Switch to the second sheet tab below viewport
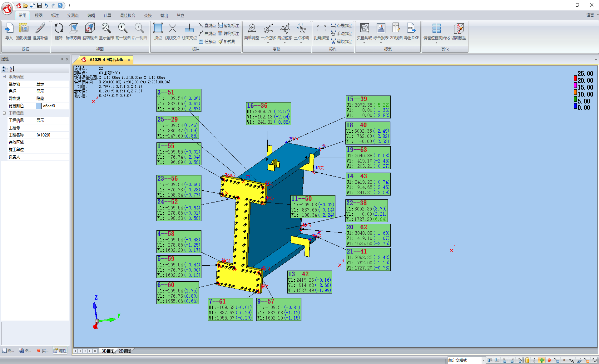The width and height of the screenshot is (599, 364). coord(125,351)
